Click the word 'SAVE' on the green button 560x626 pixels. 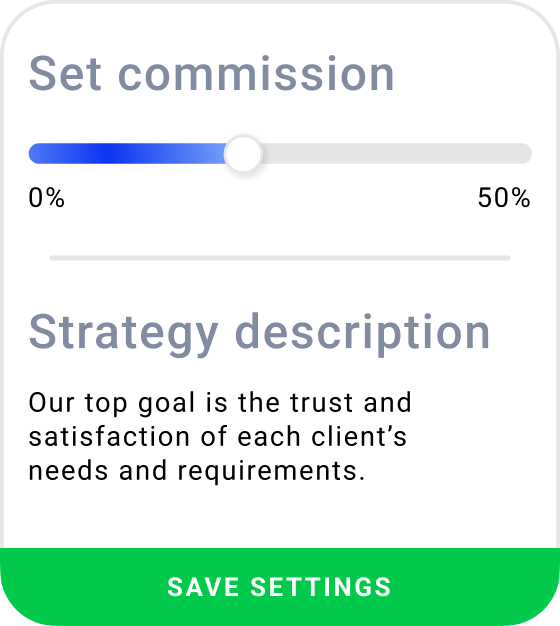point(204,587)
